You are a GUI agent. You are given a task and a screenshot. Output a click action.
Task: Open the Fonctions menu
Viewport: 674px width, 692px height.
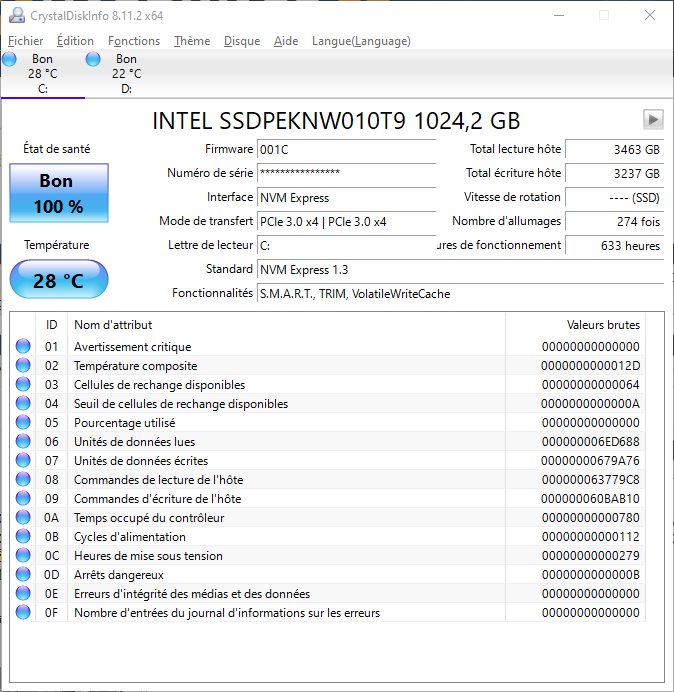click(134, 41)
